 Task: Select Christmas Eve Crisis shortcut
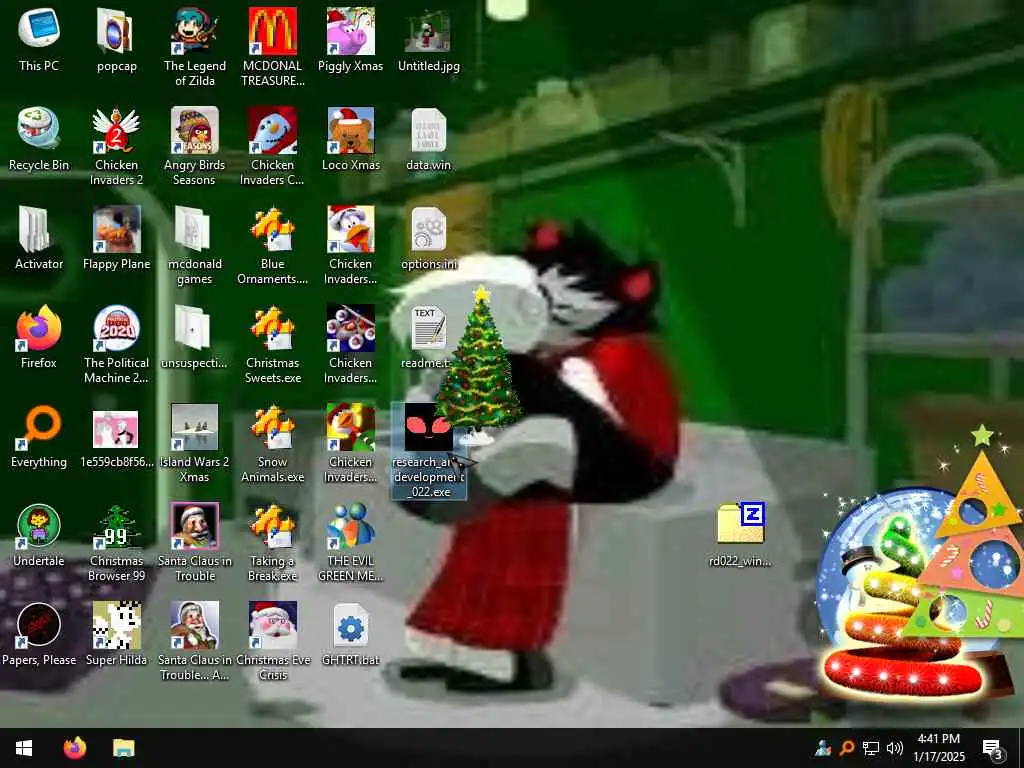pyautogui.click(x=272, y=640)
